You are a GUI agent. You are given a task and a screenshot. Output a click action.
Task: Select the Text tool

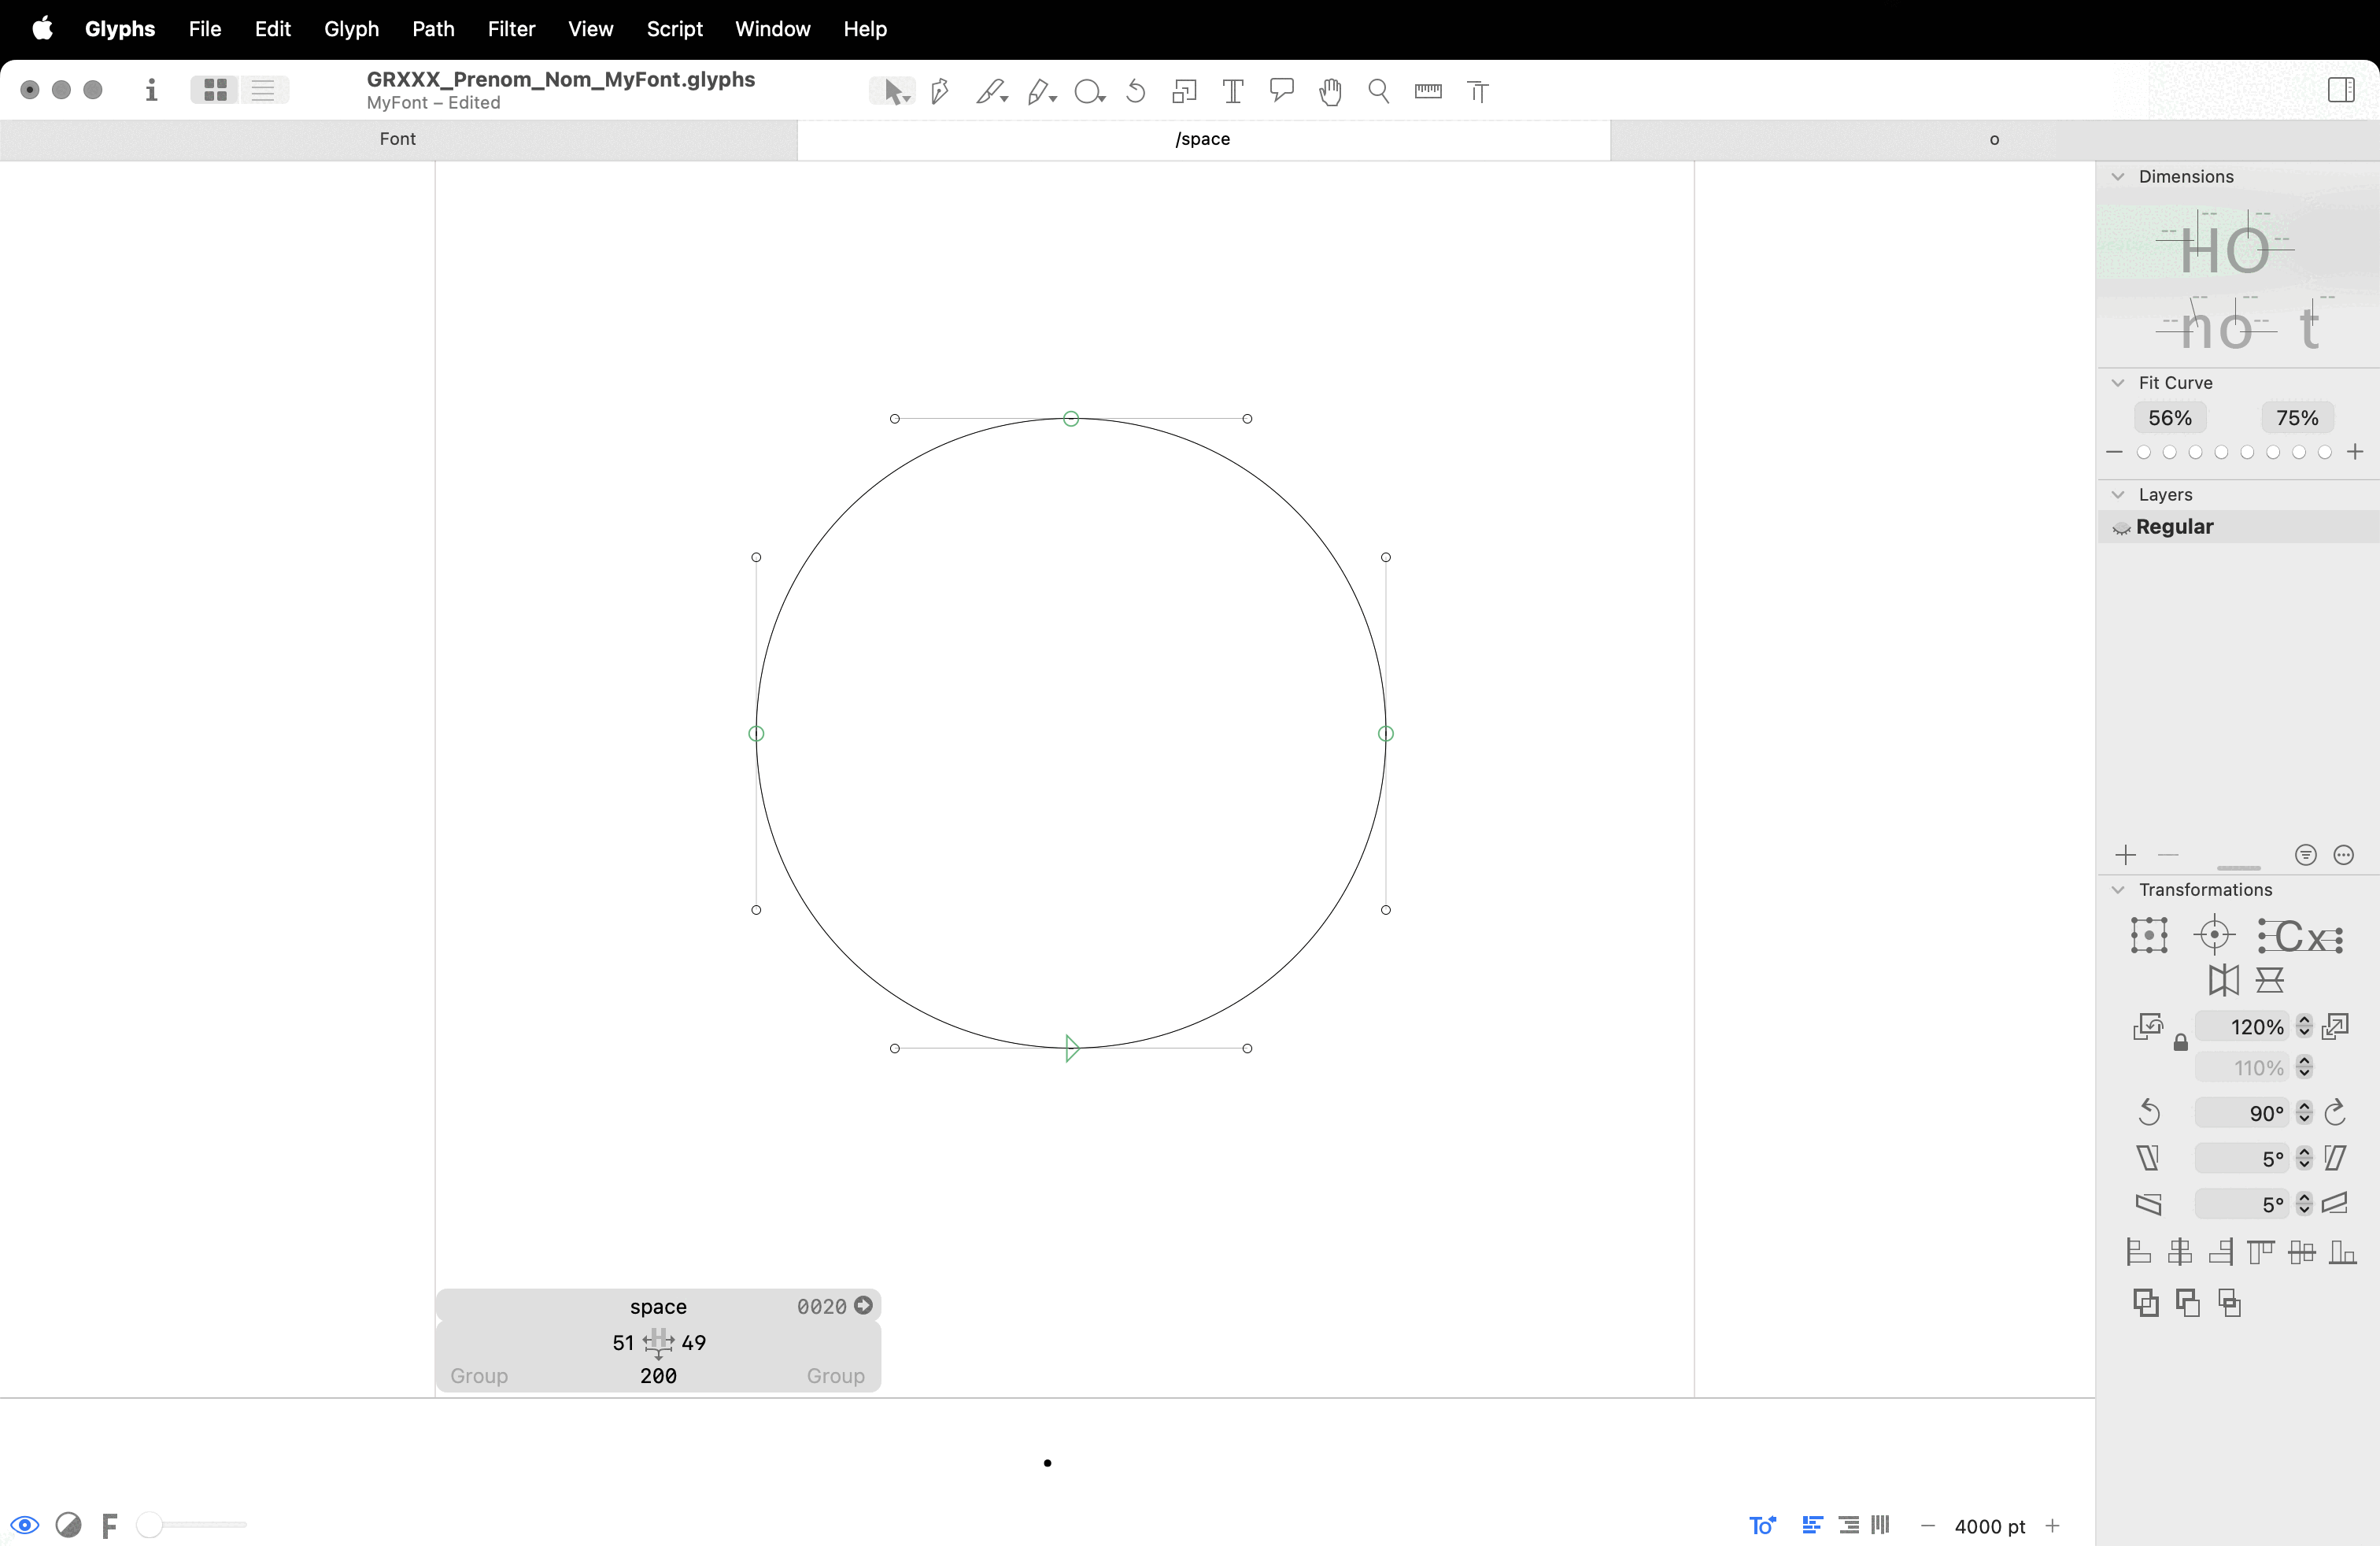[1233, 91]
